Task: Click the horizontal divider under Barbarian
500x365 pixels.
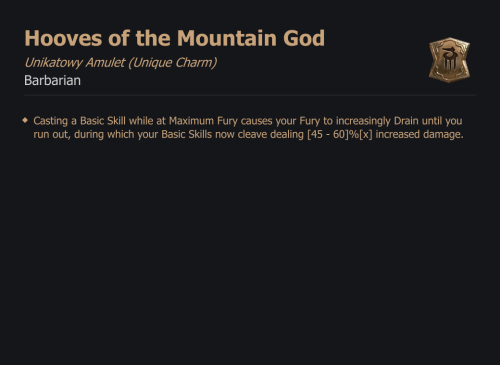Action: click(250, 95)
